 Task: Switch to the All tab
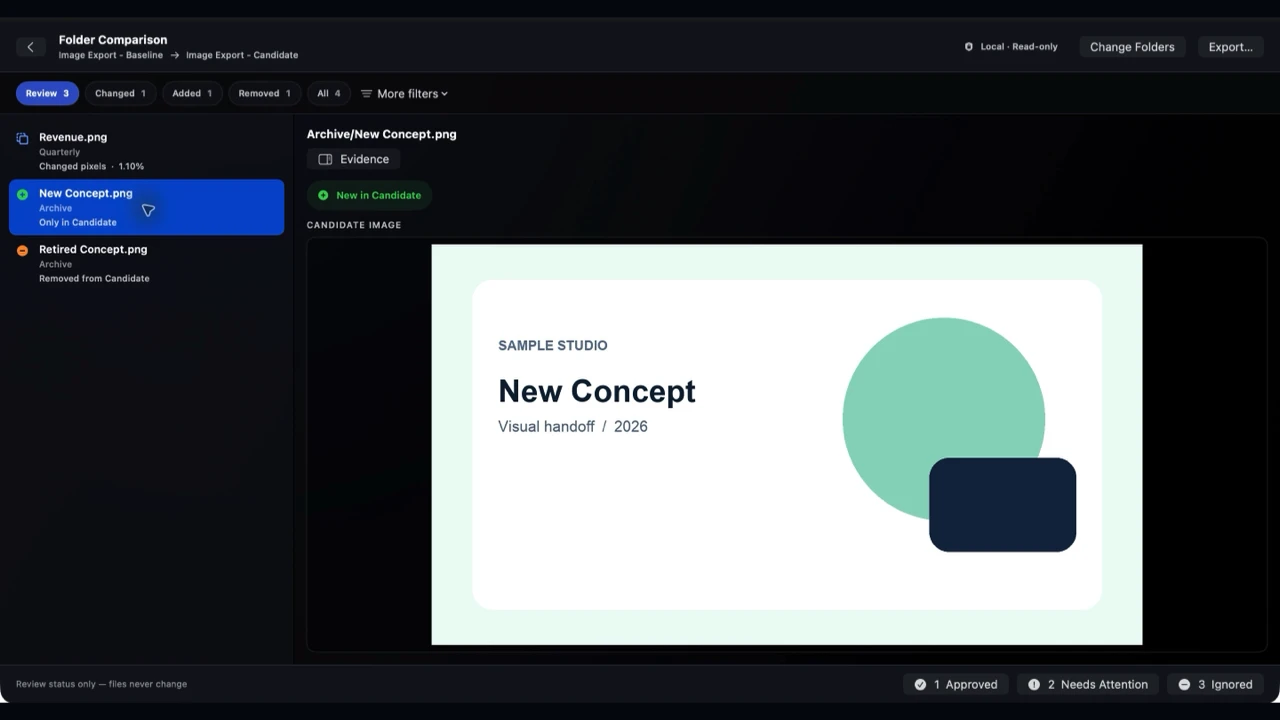(329, 93)
